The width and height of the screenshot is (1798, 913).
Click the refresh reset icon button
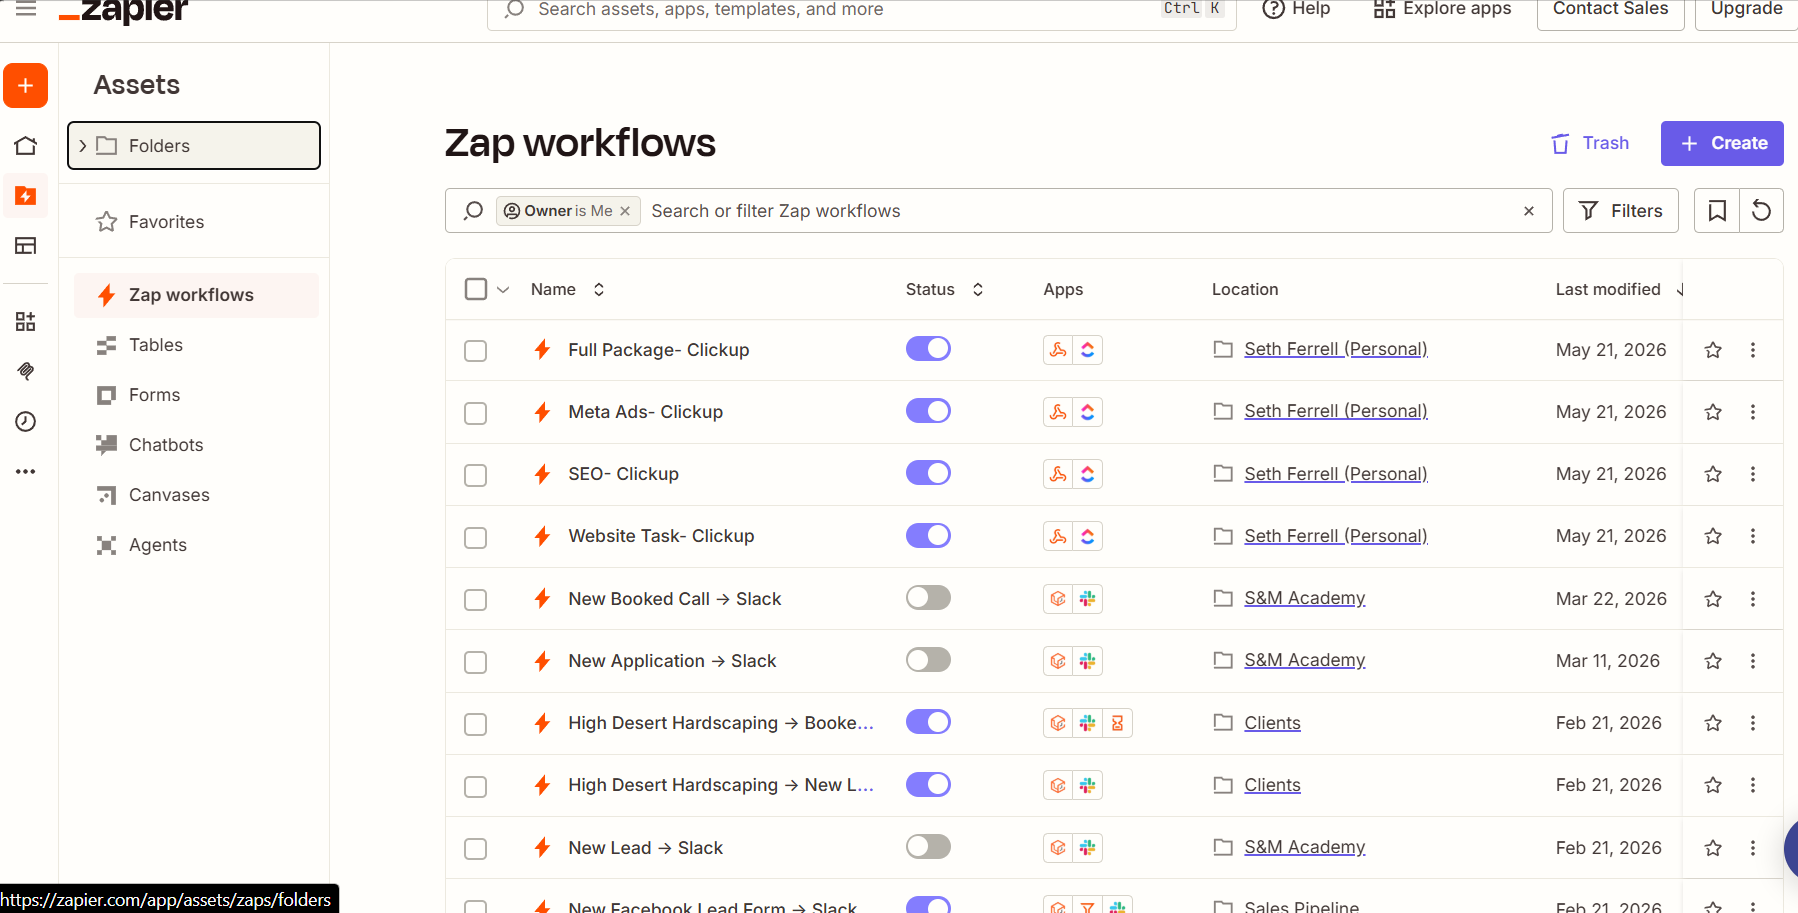[1762, 211]
